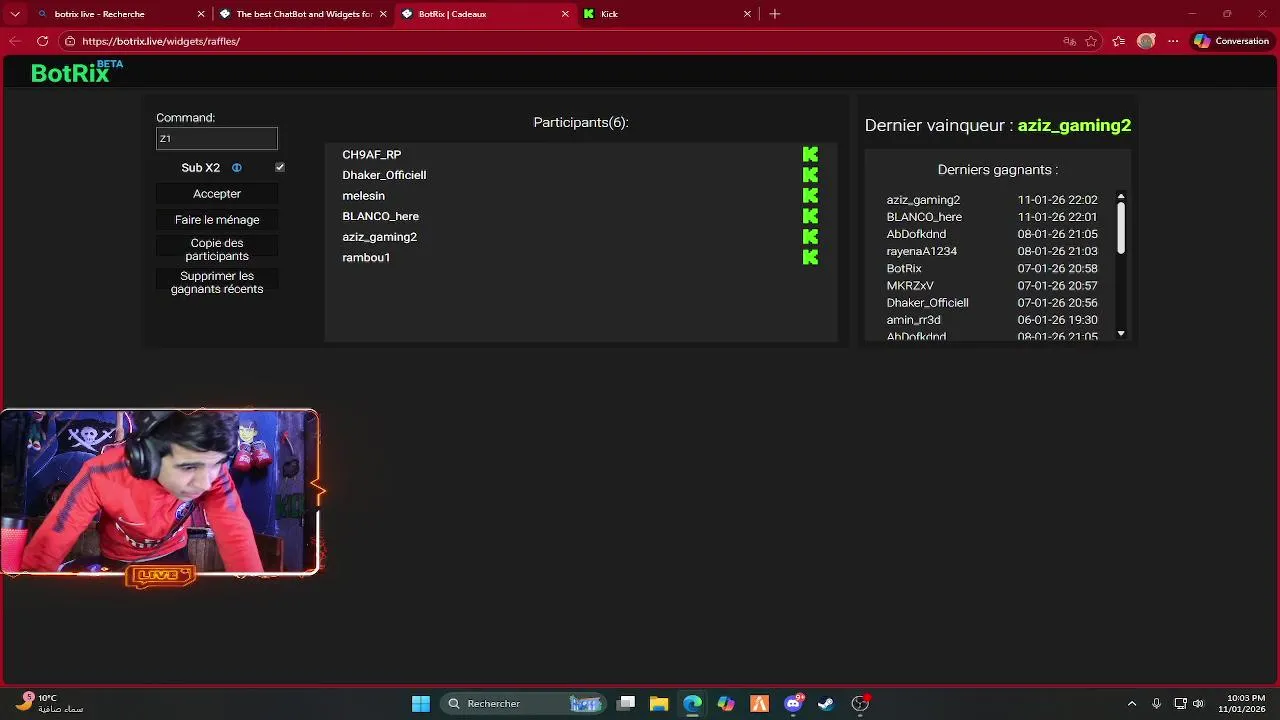
Task: Click the browser address bar URL
Action: [x=161, y=41]
